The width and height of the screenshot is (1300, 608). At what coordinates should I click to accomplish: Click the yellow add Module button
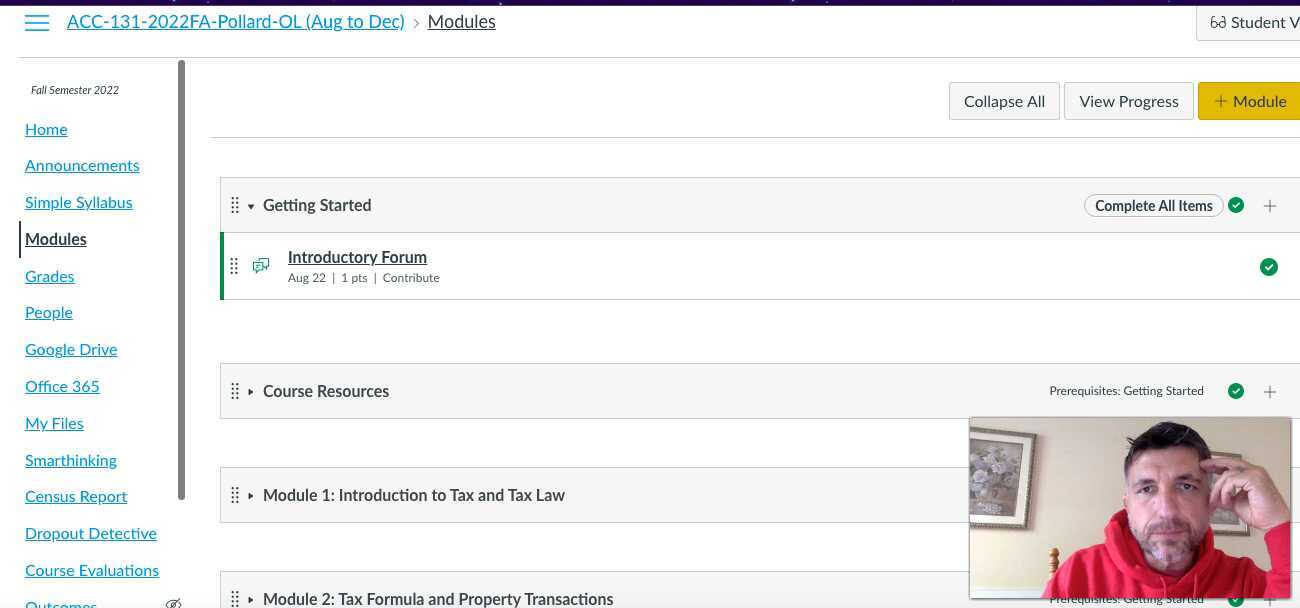pos(1249,101)
